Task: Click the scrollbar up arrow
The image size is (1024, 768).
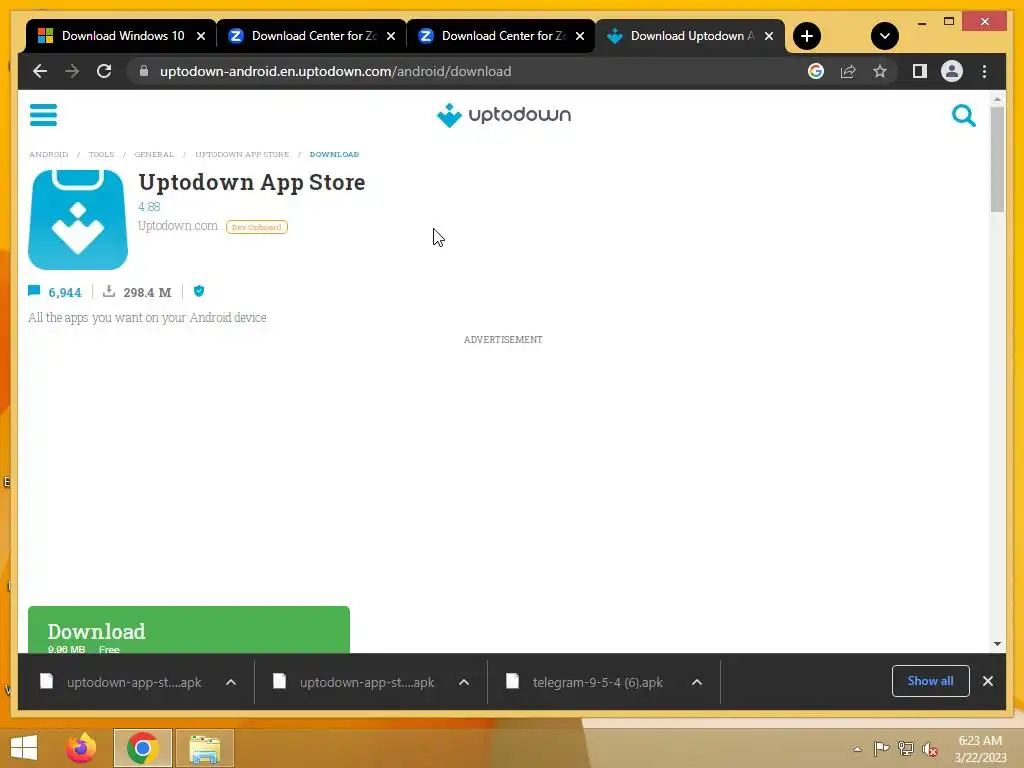Action: (x=997, y=99)
